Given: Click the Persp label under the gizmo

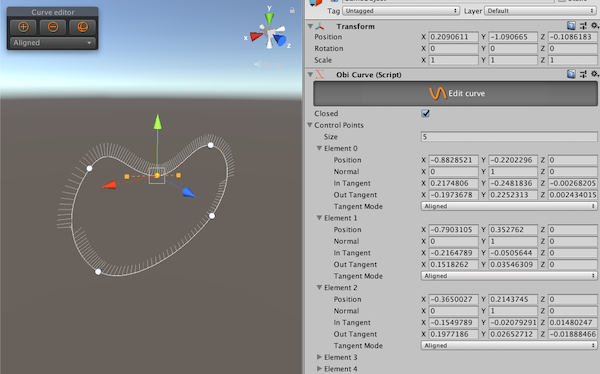Looking at the screenshot, I should click(x=269, y=64).
